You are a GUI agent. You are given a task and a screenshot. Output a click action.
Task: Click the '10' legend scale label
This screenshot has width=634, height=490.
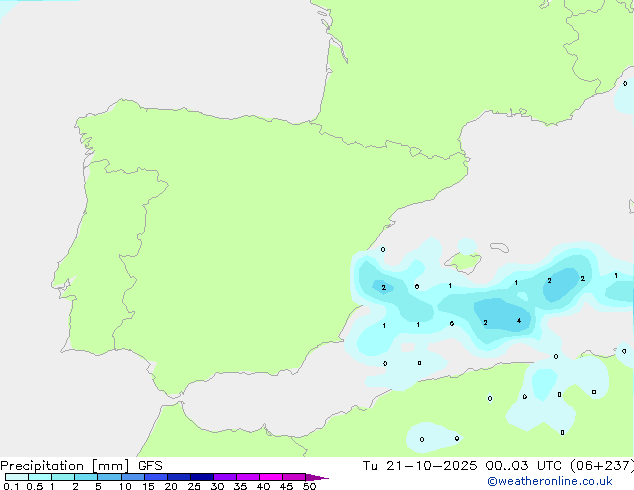pos(125,486)
